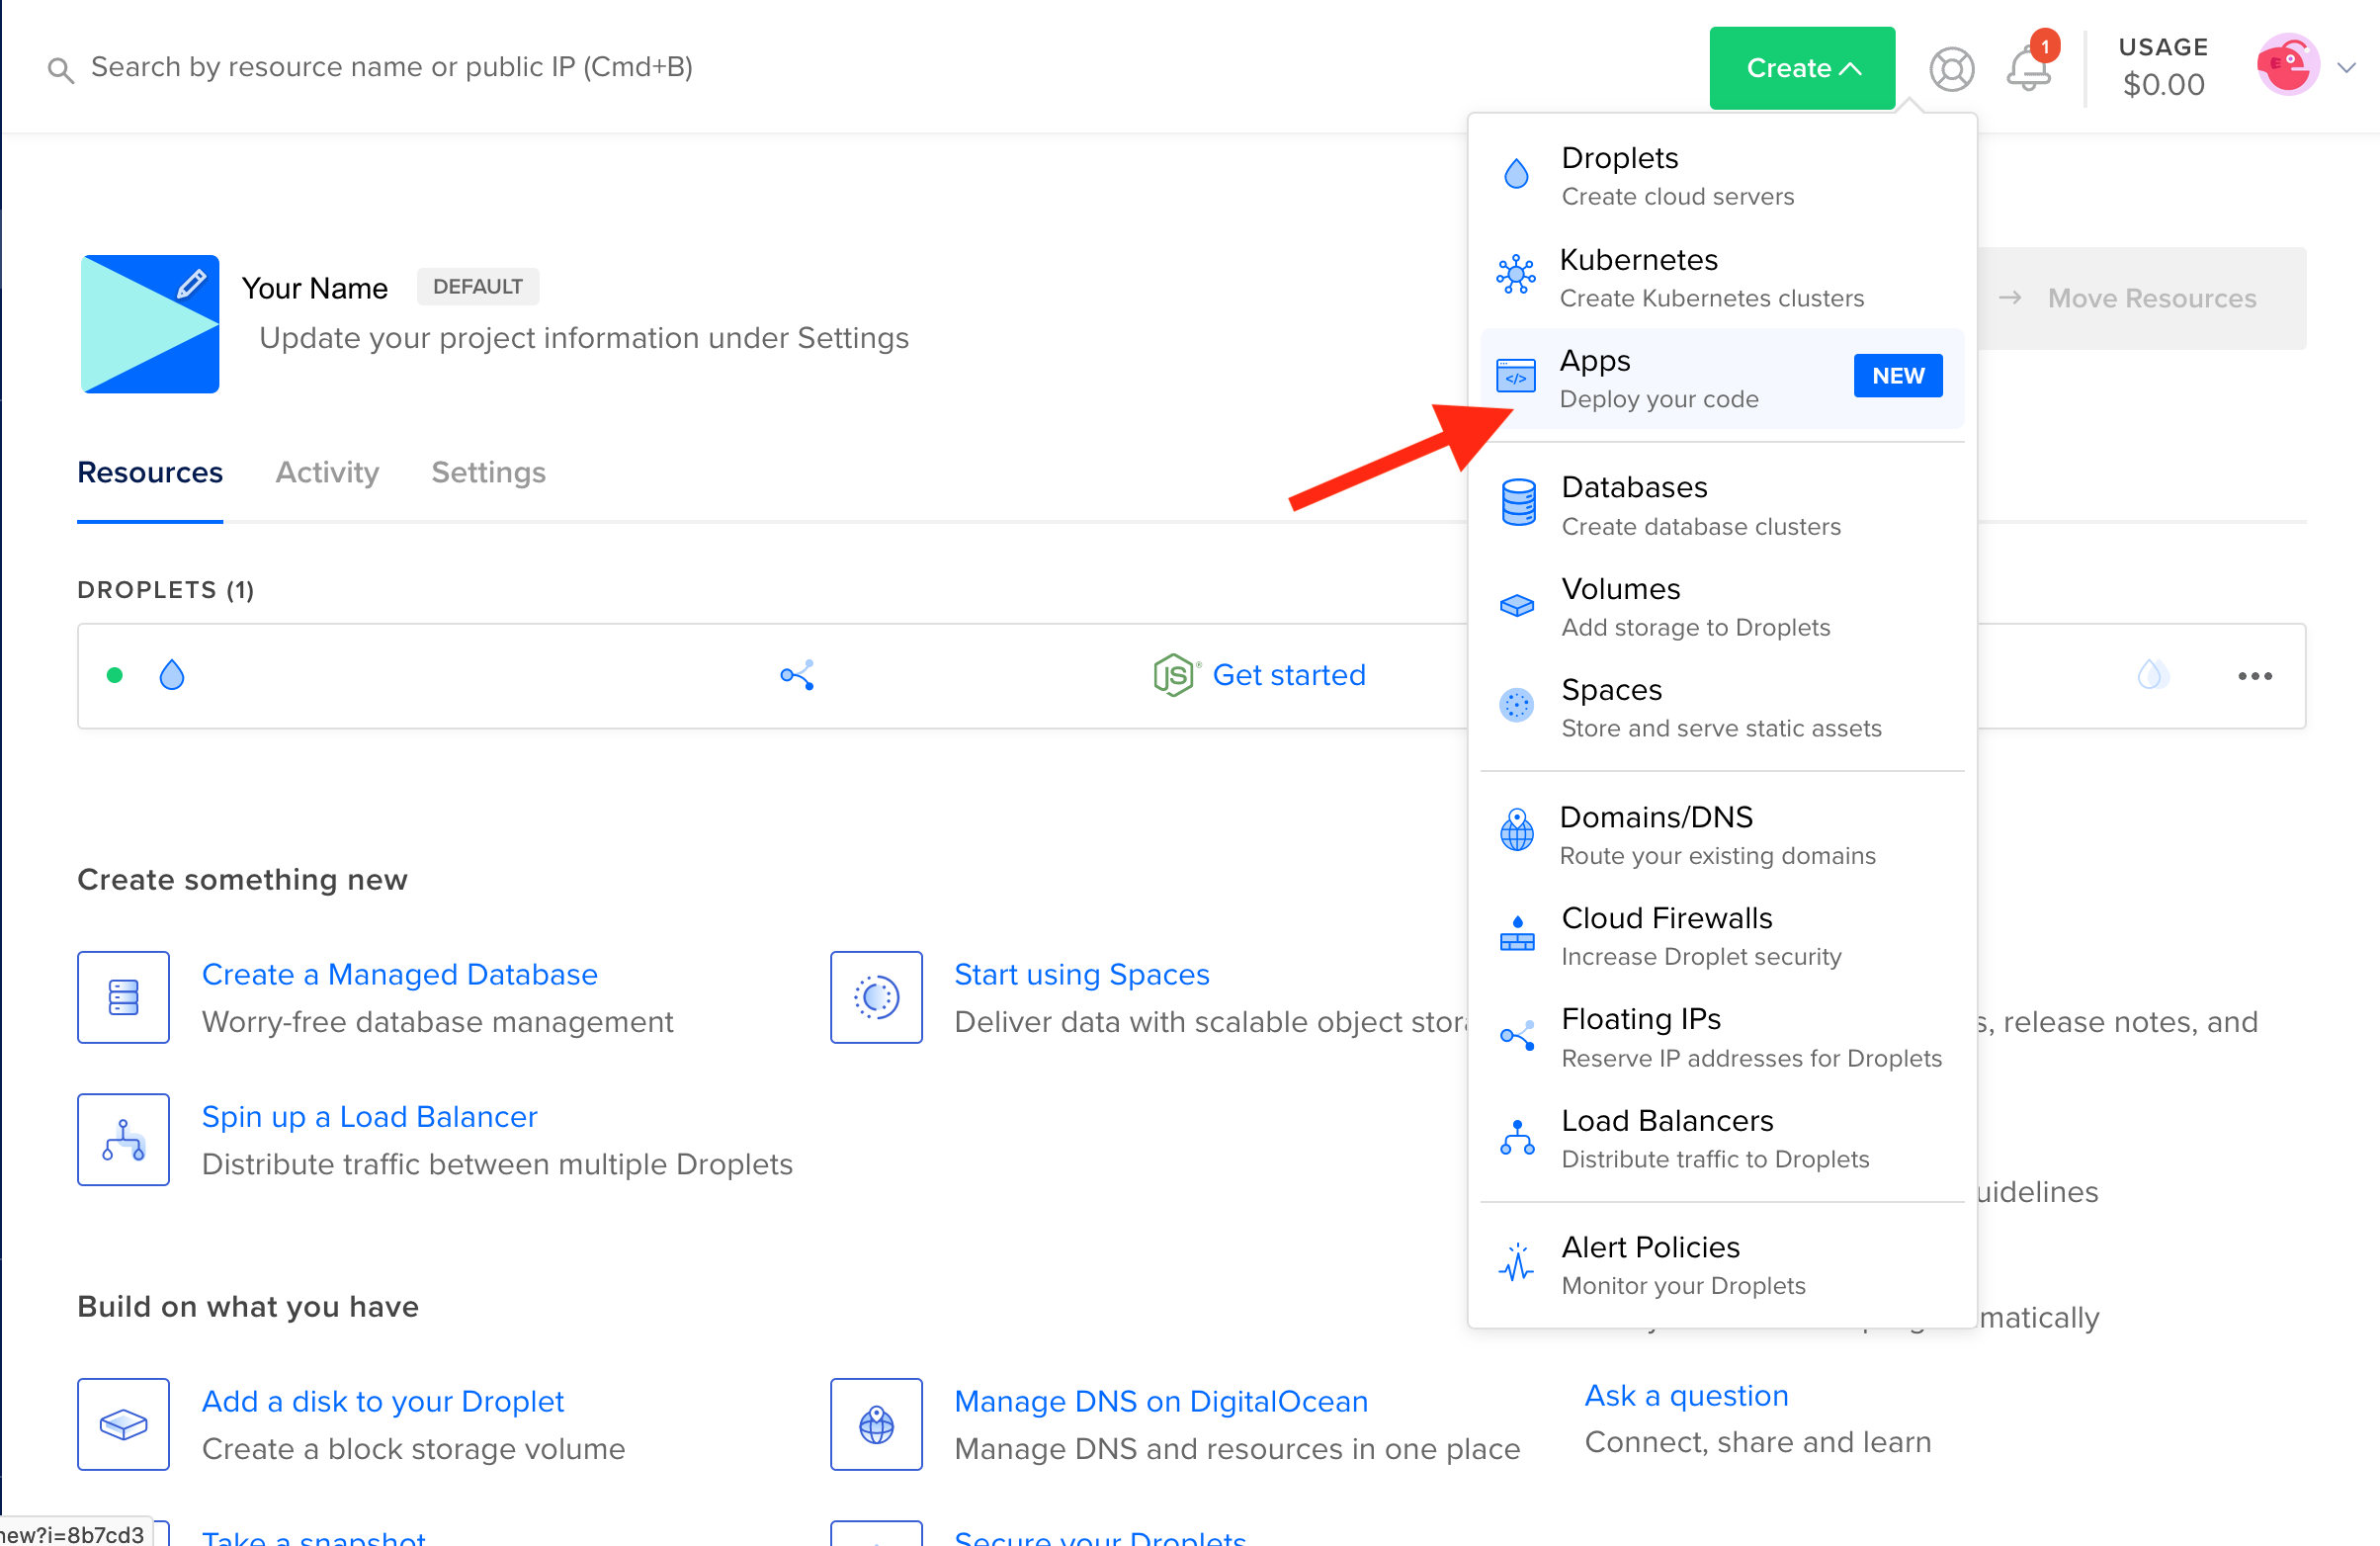Image resolution: width=2380 pixels, height=1546 pixels.
Task: Click the Load Balancer tile icon
Action: coord(123,1139)
